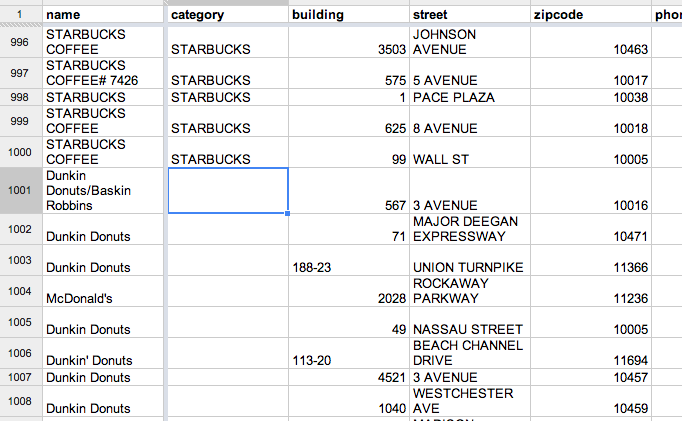
Task: Click the zipcode cell 10459
Action: pyautogui.click(x=591, y=401)
